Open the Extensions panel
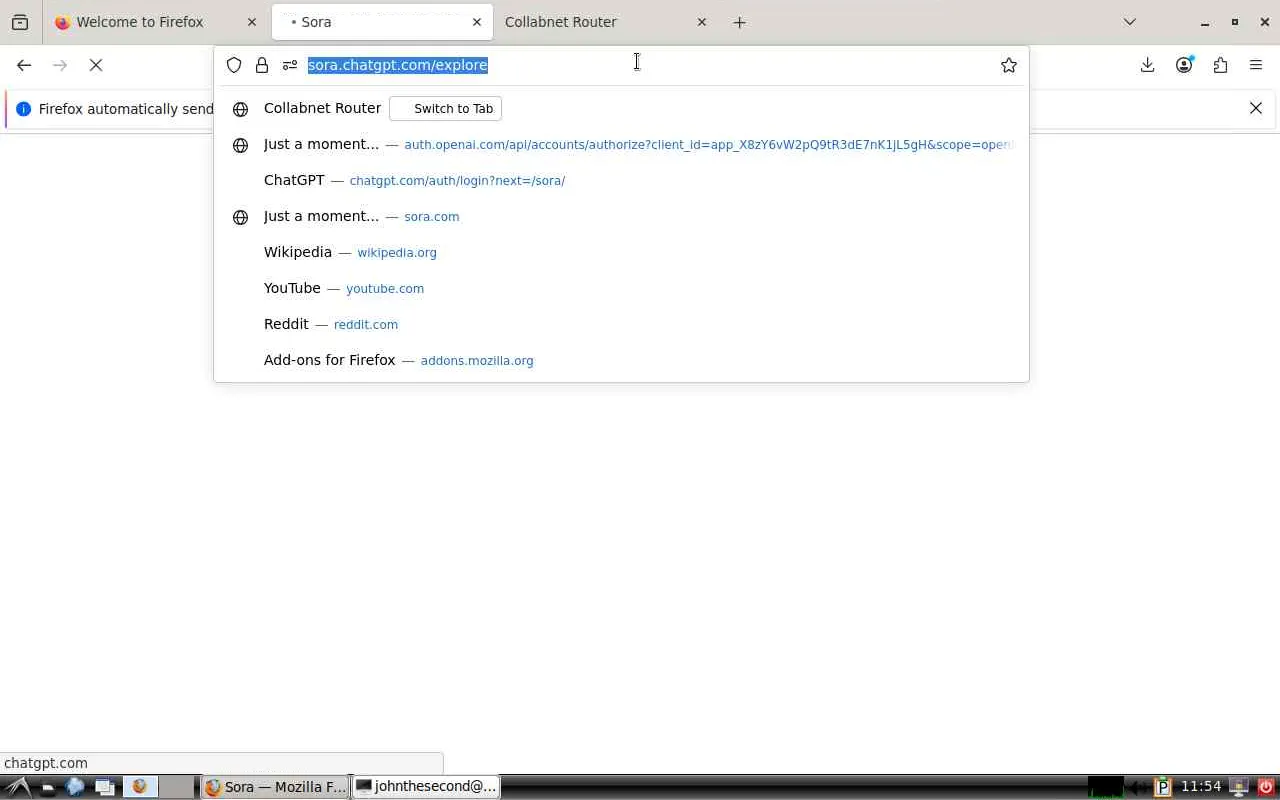1280x800 pixels. [x=1220, y=65]
